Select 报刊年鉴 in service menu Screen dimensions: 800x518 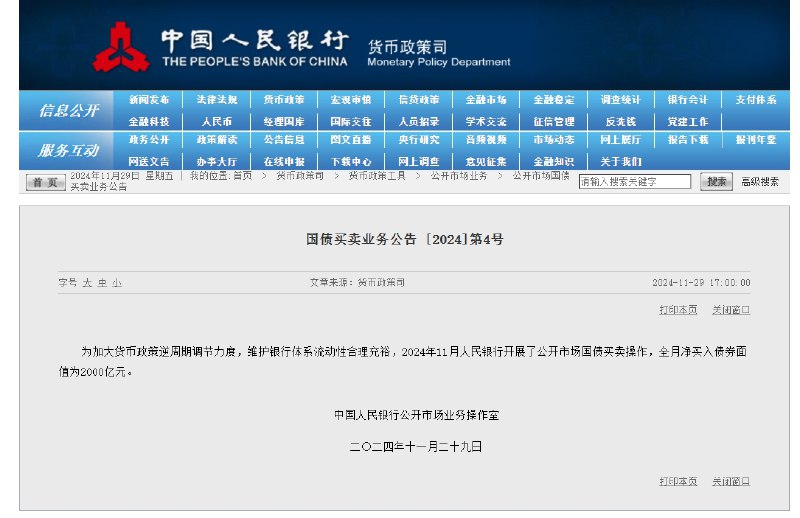756,140
